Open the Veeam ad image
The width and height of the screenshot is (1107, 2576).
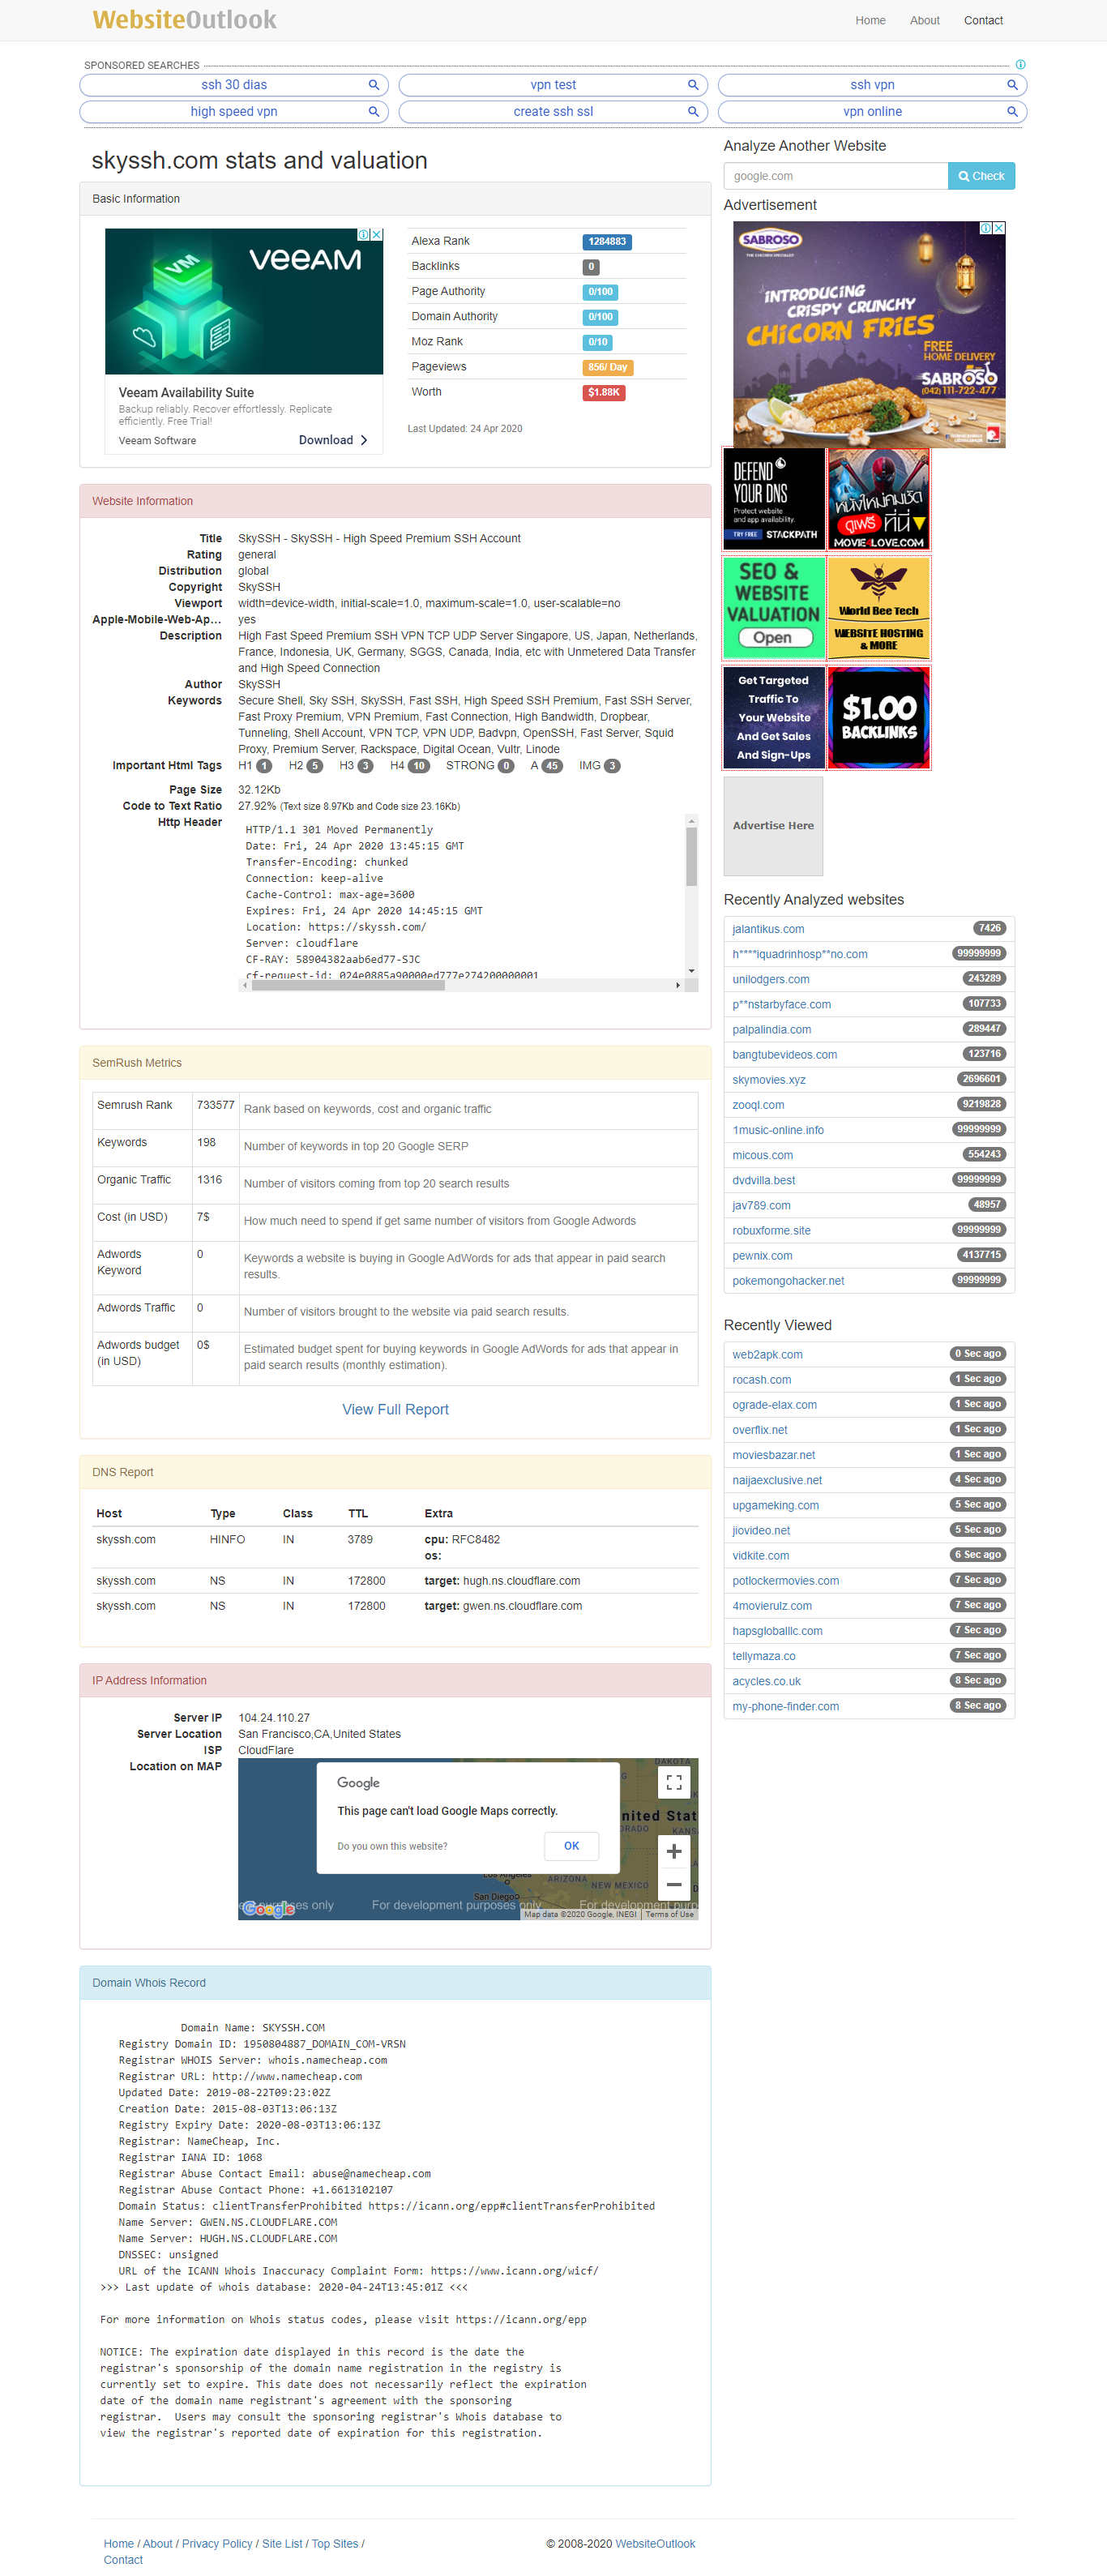point(244,301)
